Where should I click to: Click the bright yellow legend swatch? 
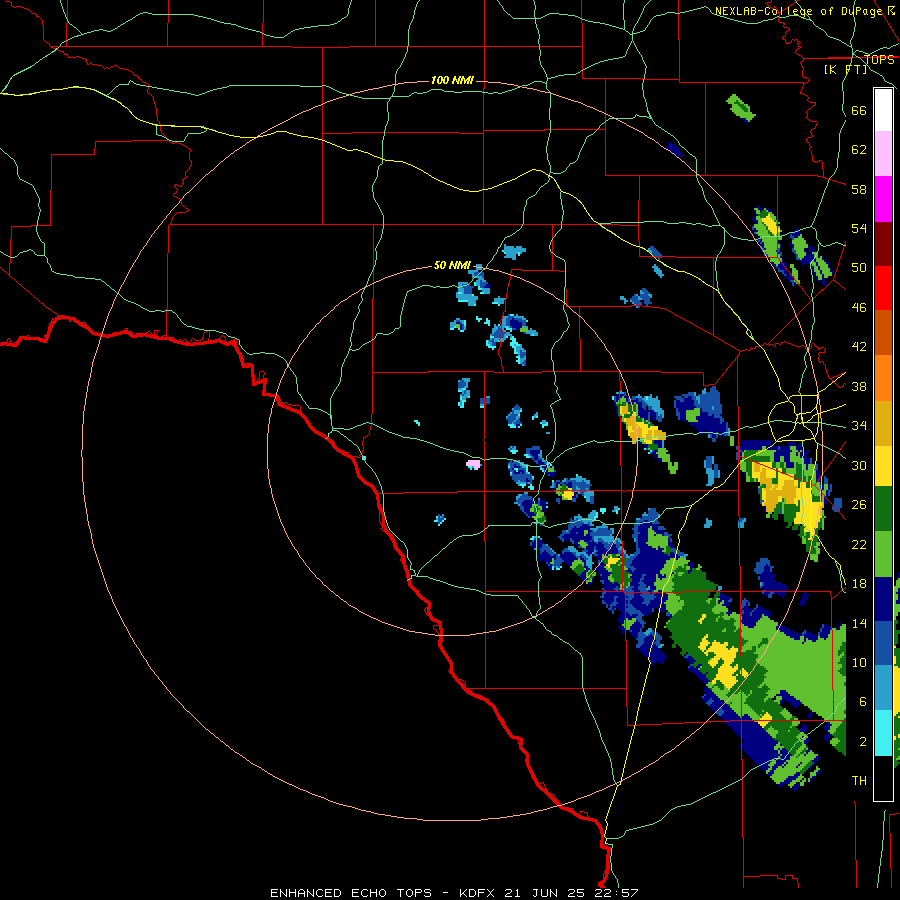click(x=883, y=466)
